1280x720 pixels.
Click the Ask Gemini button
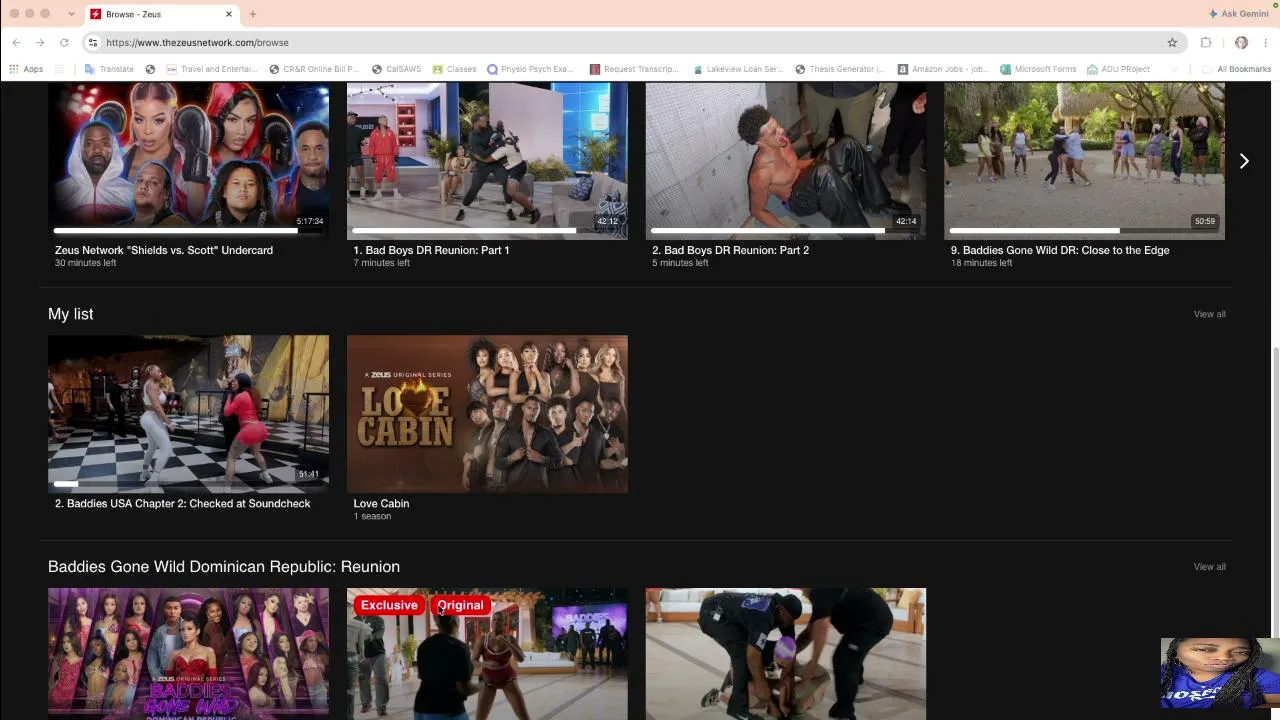[1239, 14]
